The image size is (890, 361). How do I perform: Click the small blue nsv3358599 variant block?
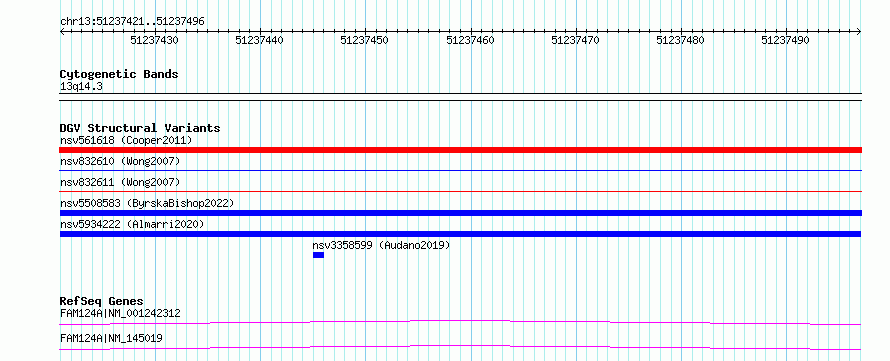tap(318, 255)
